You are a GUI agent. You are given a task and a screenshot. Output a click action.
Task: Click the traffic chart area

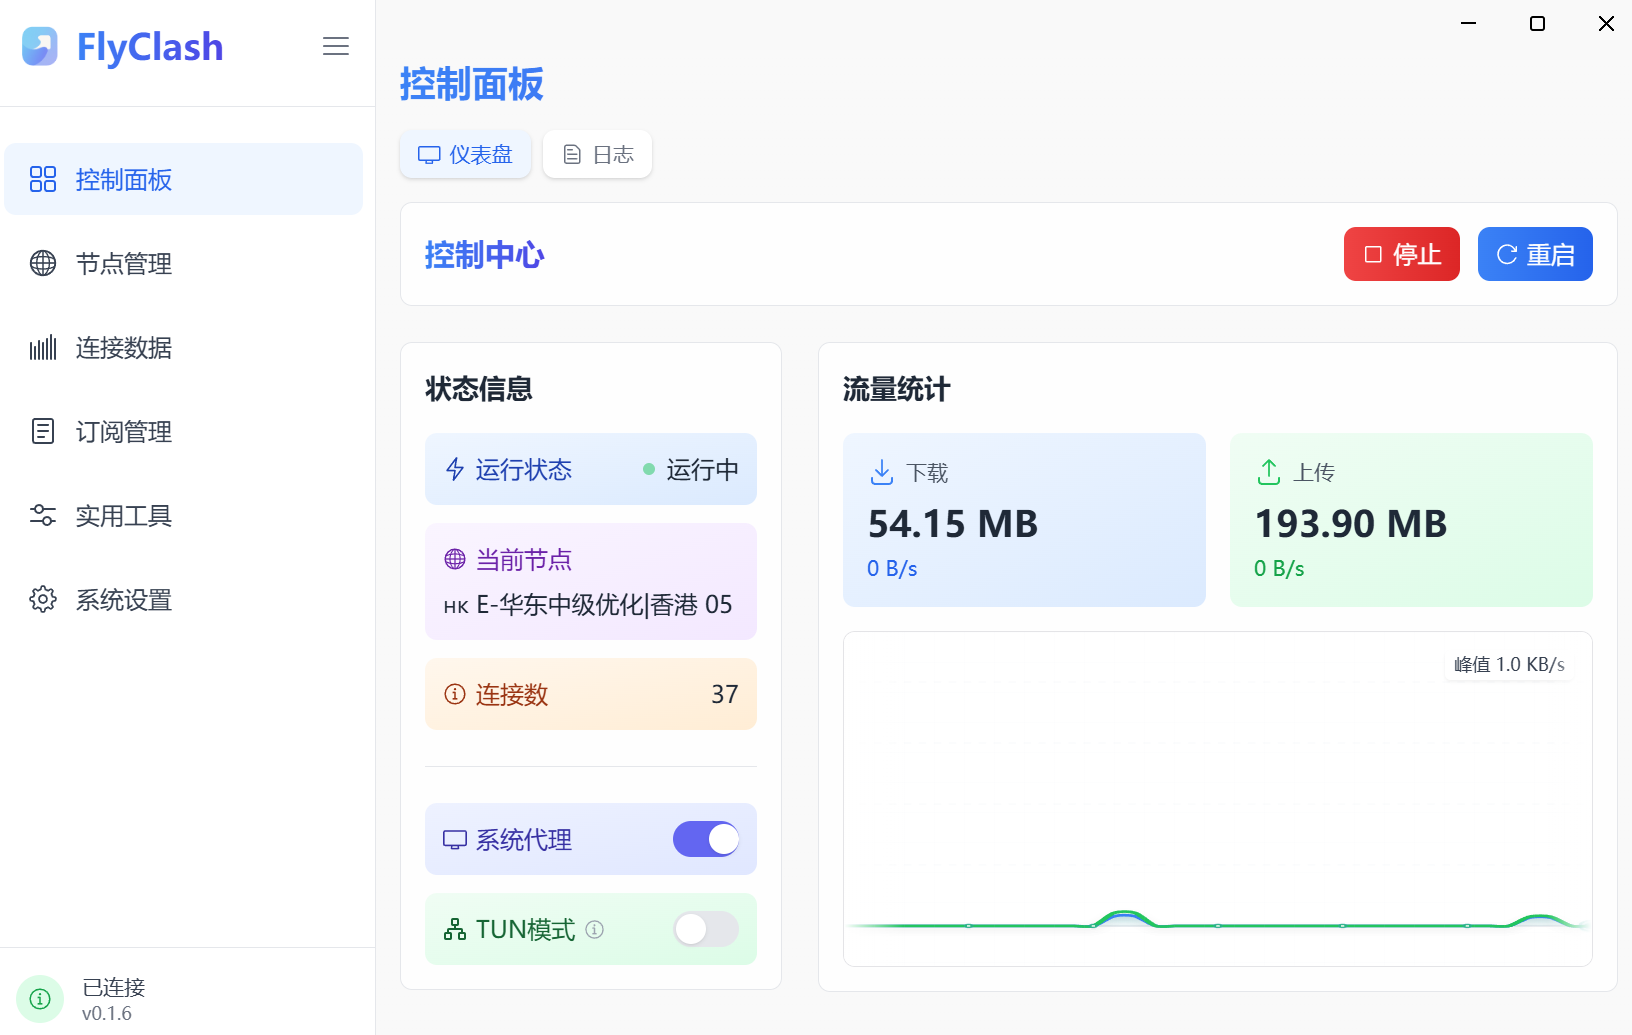tap(1218, 799)
